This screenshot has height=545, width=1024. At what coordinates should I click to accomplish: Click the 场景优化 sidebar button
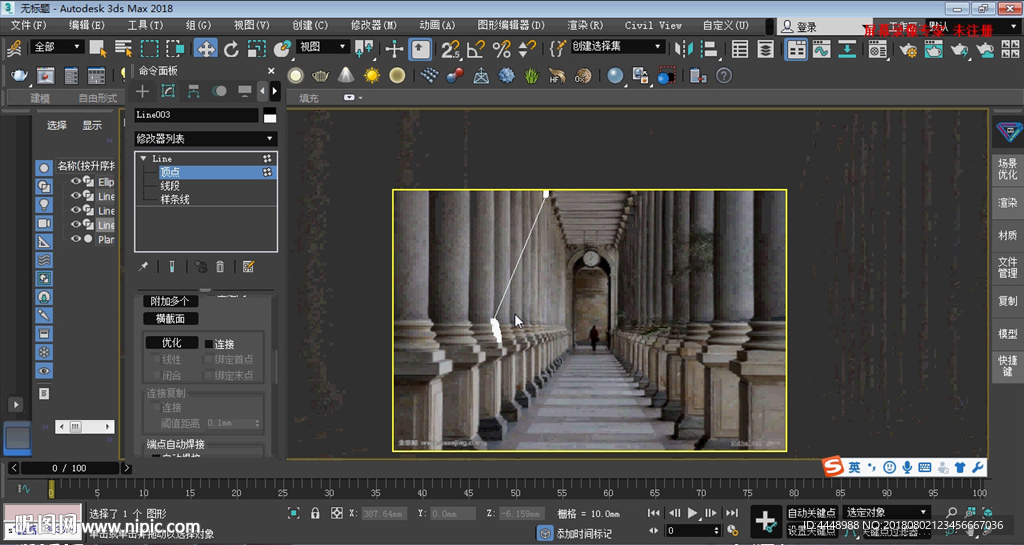pos(1007,168)
